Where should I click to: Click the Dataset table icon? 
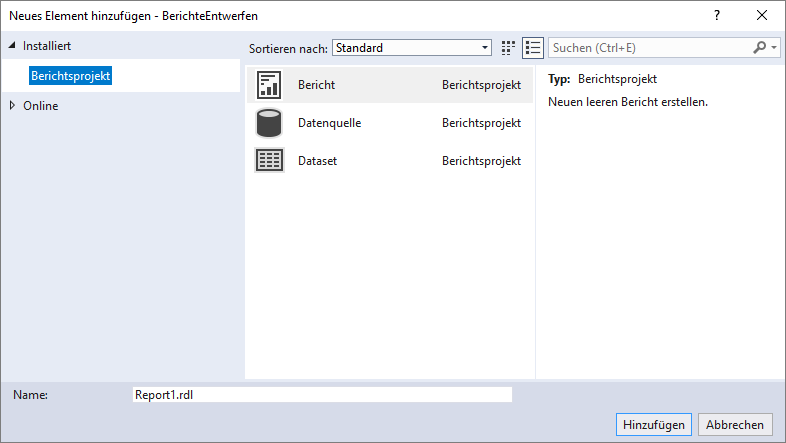(270, 160)
